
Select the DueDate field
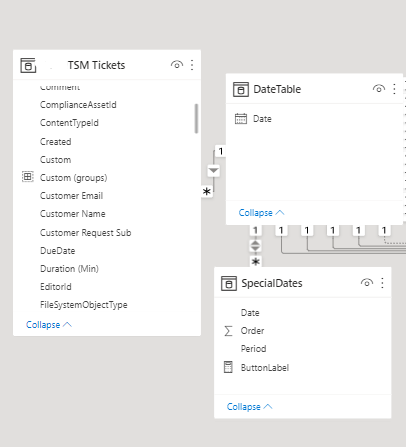coord(58,251)
